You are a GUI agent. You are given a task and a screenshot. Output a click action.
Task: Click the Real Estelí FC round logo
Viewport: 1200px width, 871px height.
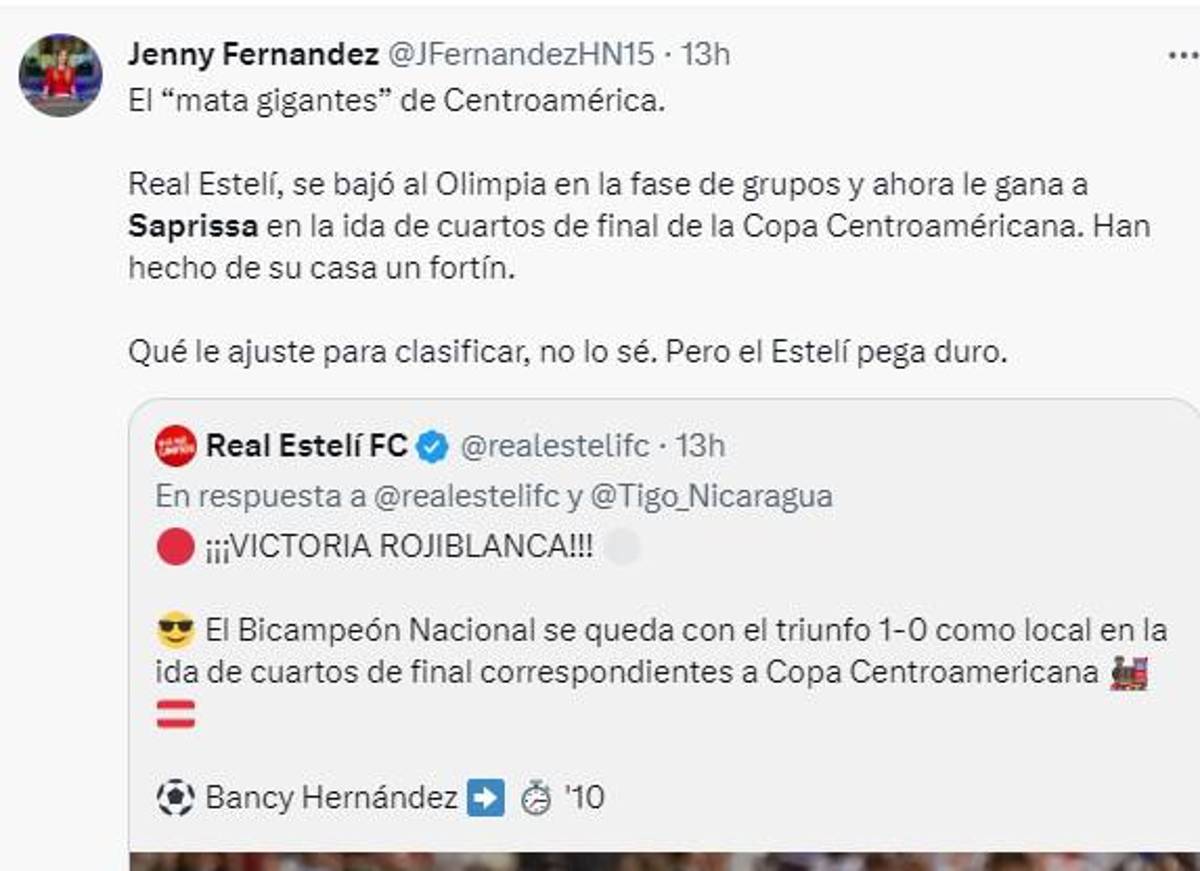point(176,446)
